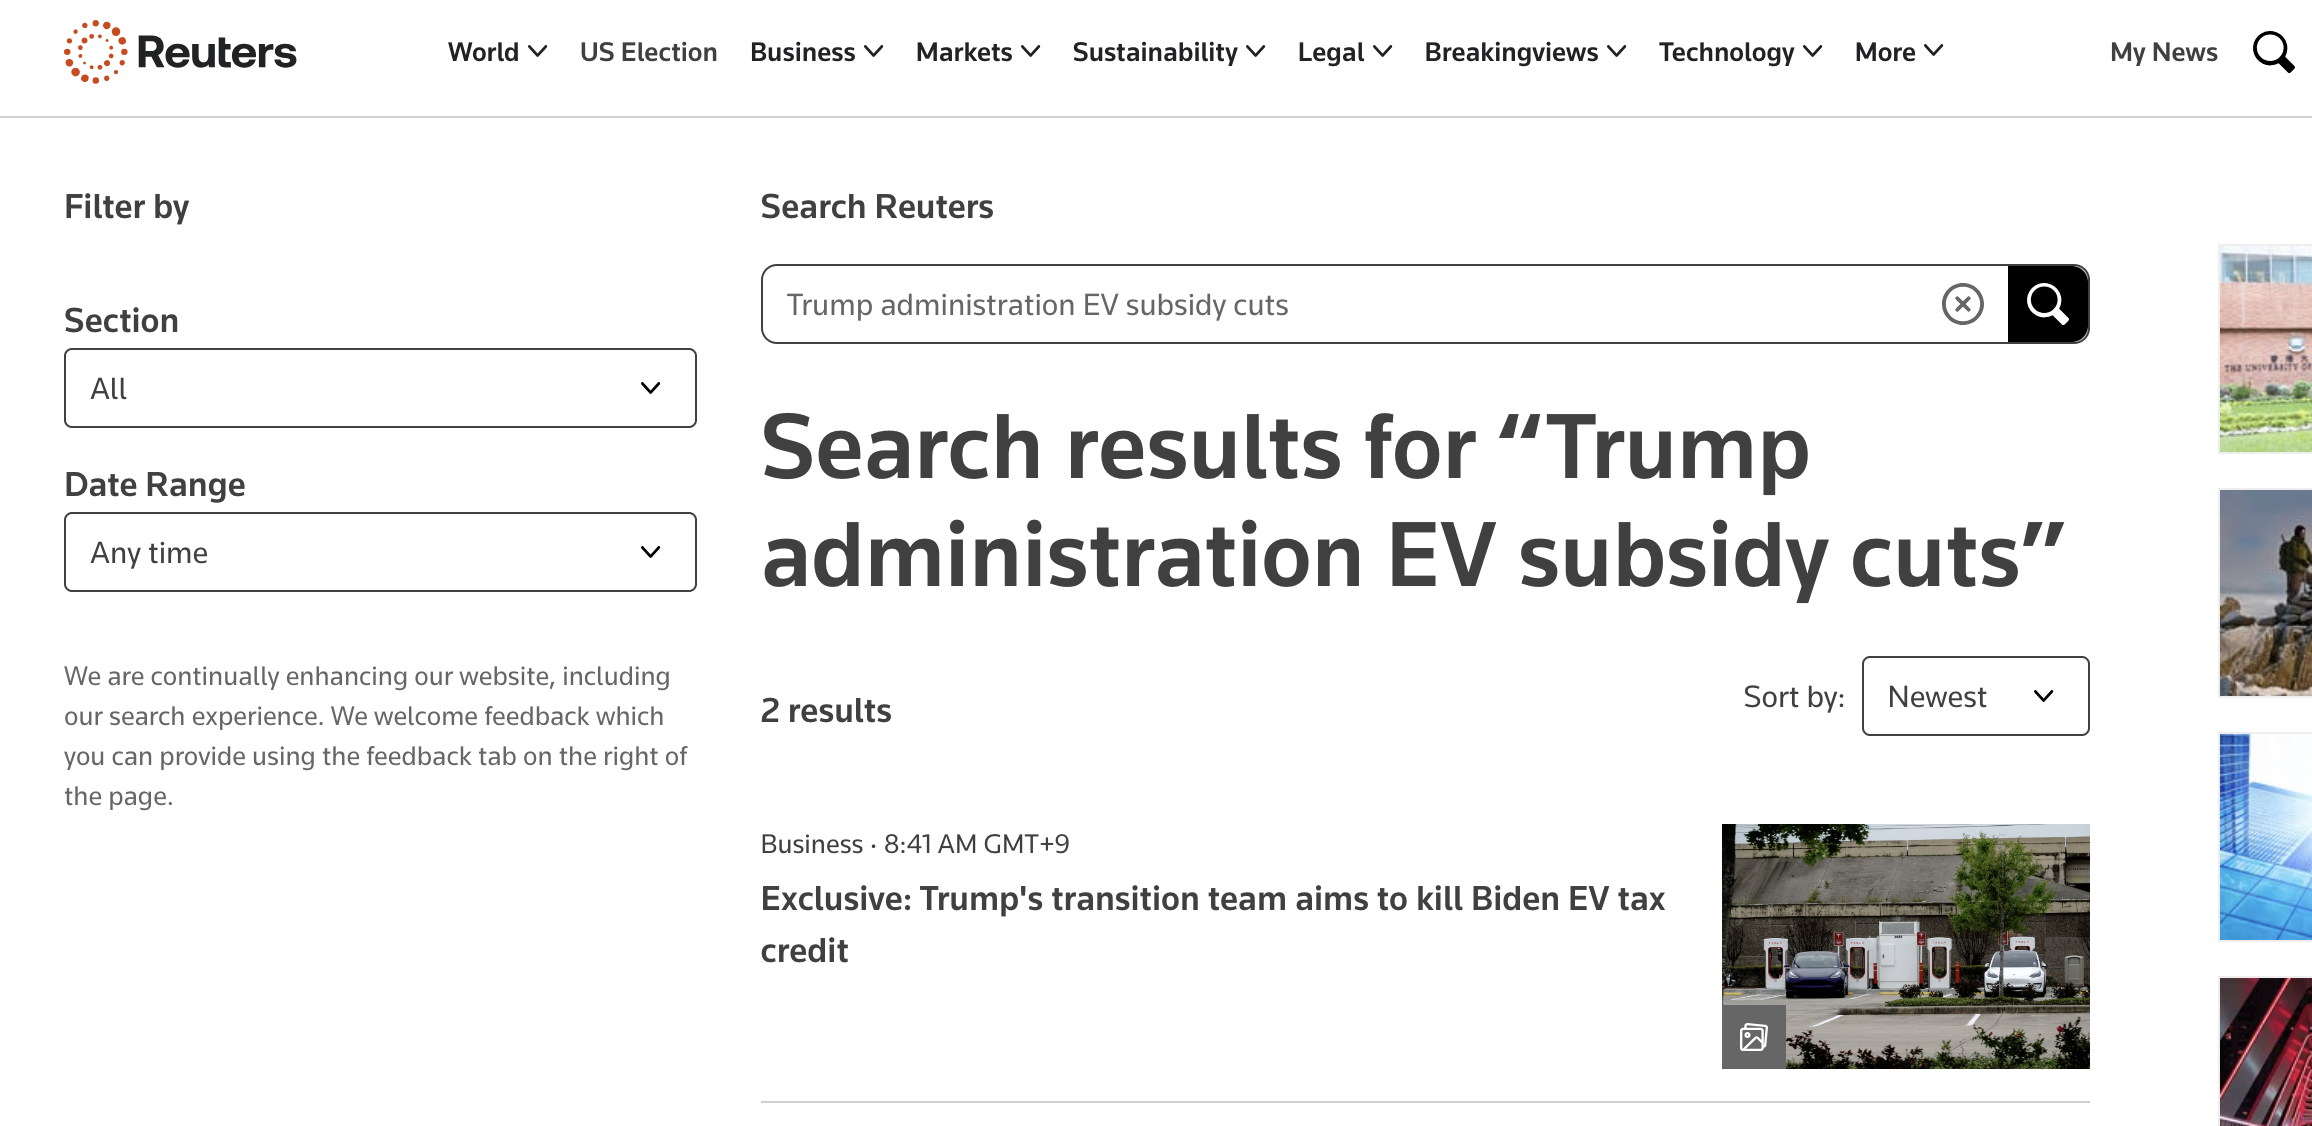Screen dimensions: 2312x1126
Task: Clear the search query with the X icon
Action: click(x=1961, y=304)
